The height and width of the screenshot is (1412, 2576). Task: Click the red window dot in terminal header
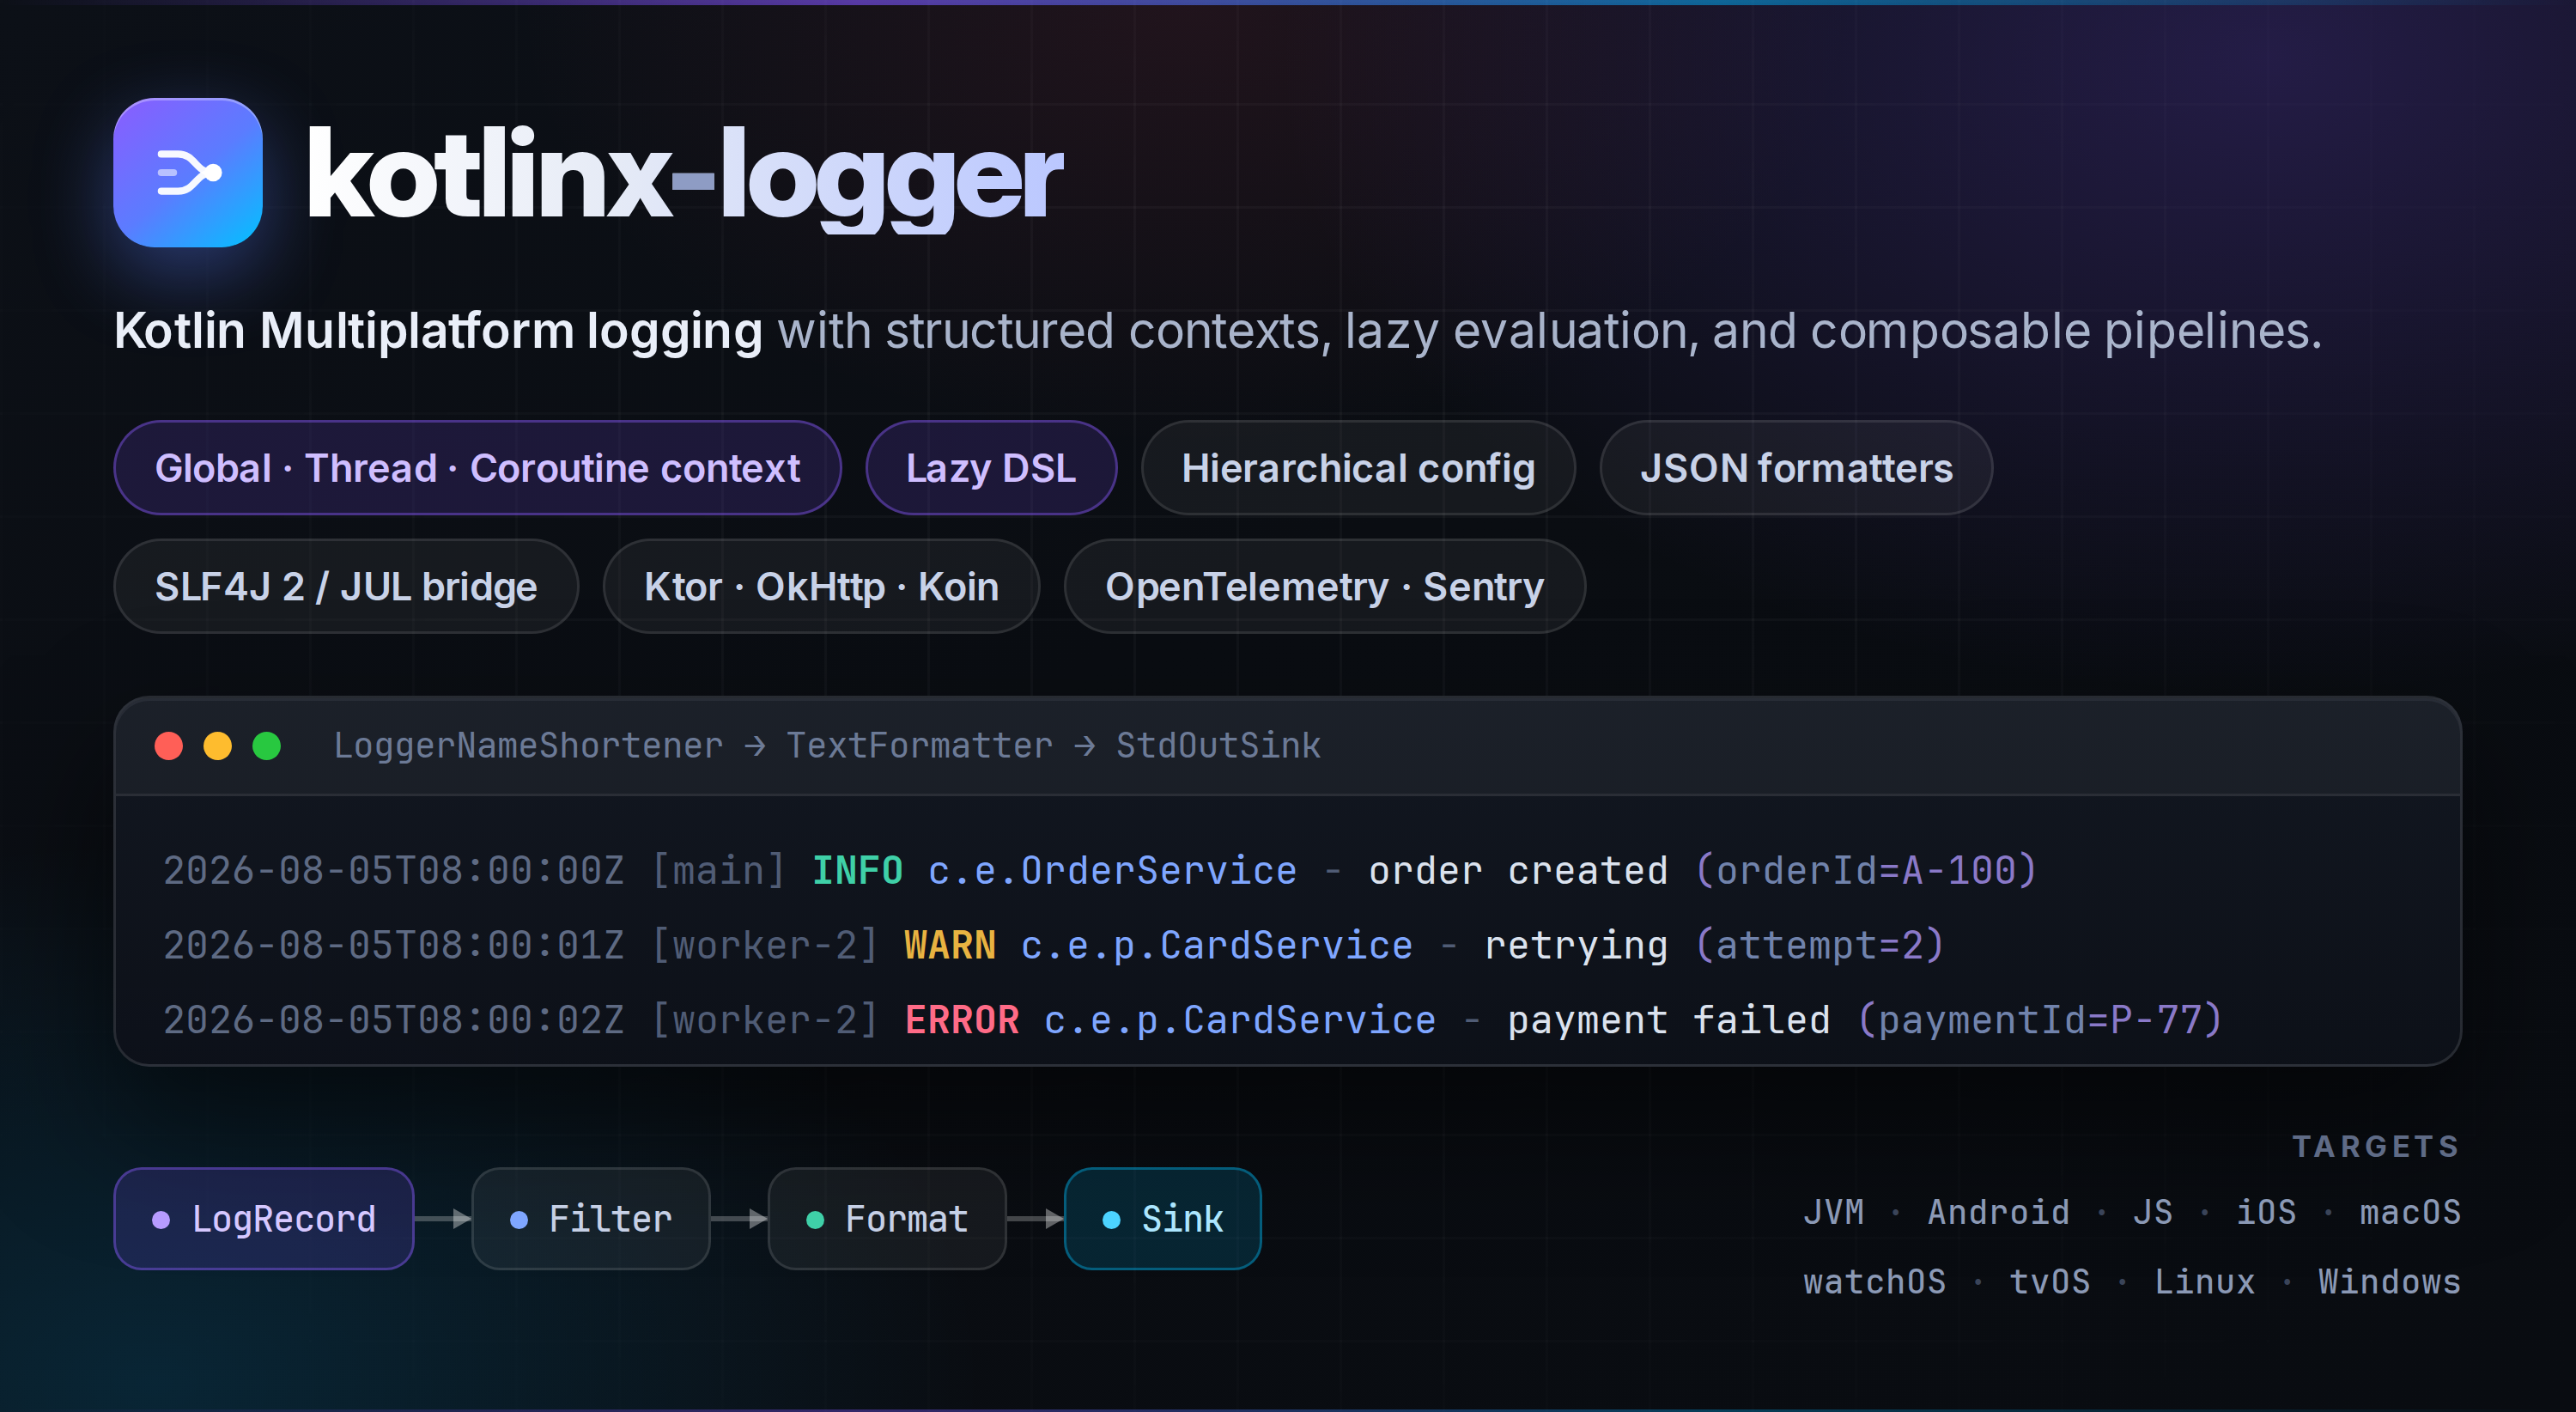click(169, 746)
